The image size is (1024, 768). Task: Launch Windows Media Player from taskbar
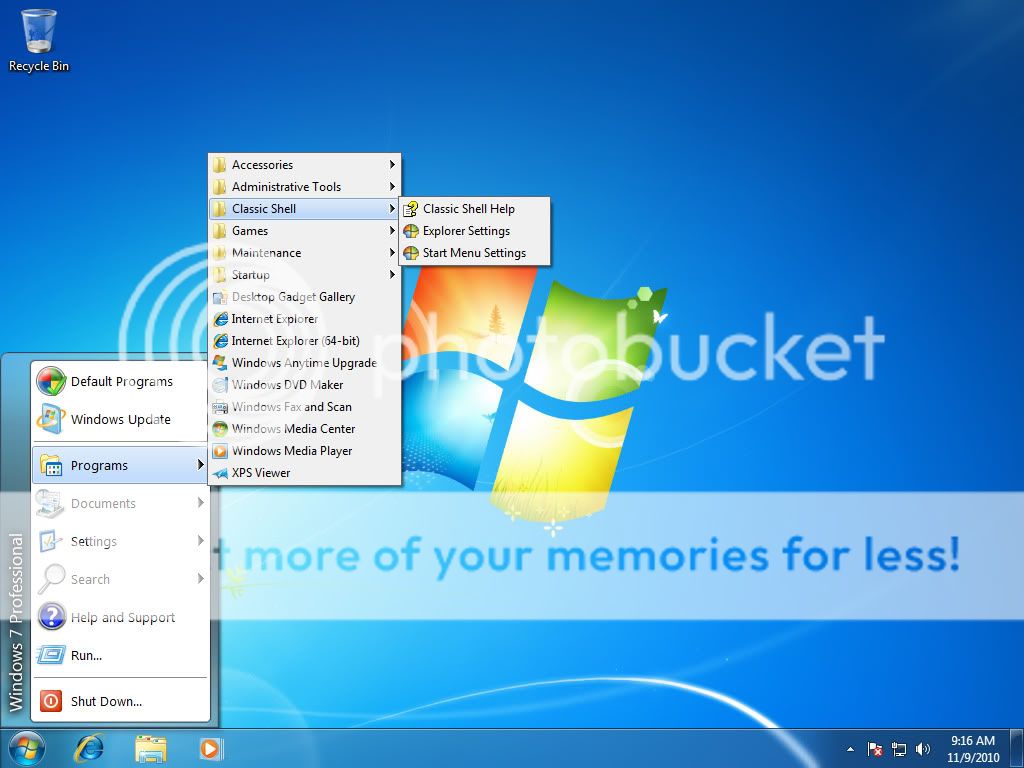point(210,748)
